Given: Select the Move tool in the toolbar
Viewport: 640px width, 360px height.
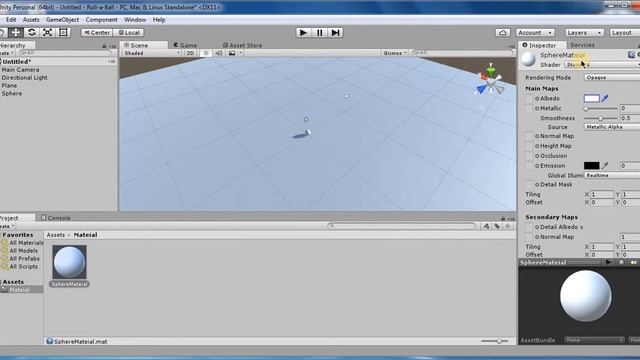Looking at the screenshot, I should 16,33.
